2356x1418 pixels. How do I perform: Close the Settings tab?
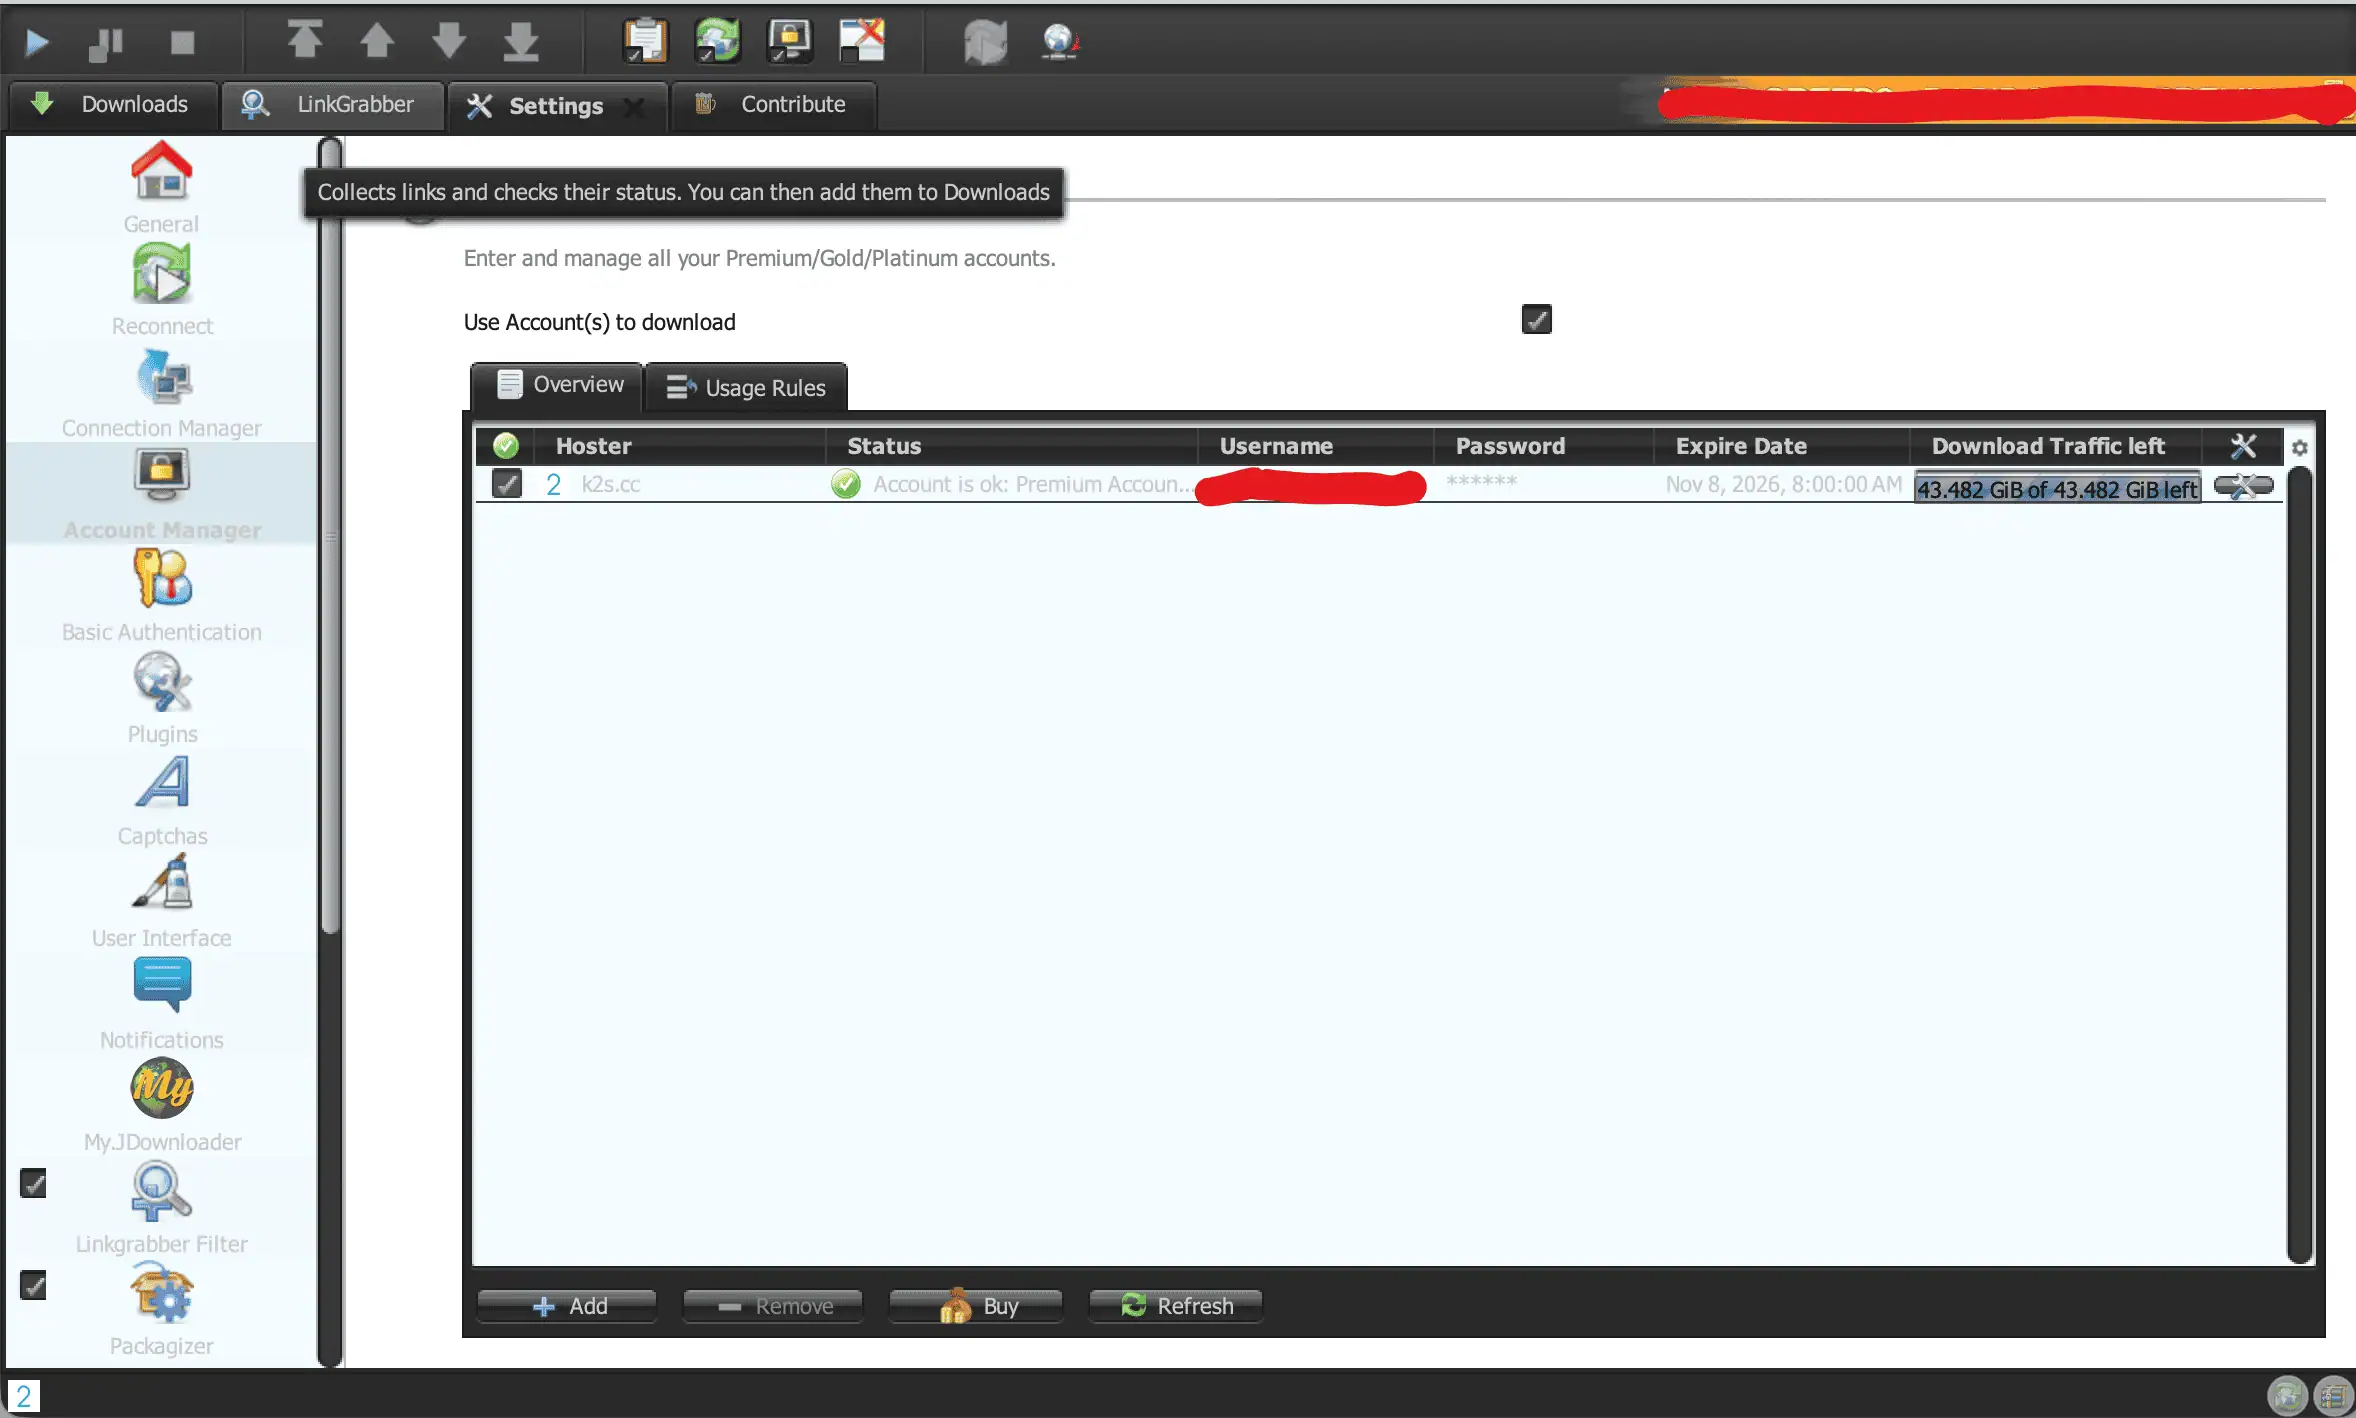pyautogui.click(x=634, y=106)
